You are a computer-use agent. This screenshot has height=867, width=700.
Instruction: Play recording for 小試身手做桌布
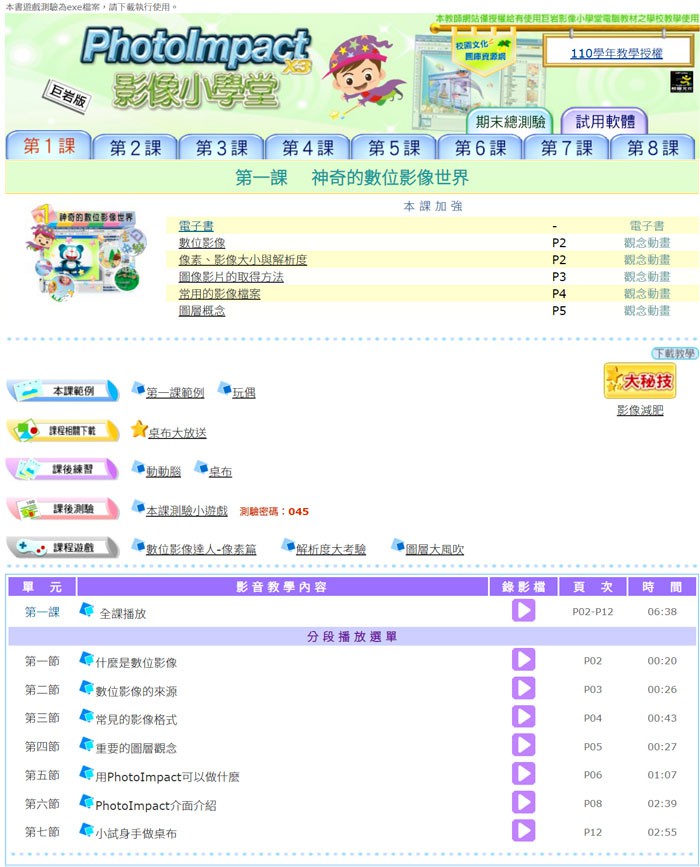pyautogui.click(x=523, y=831)
